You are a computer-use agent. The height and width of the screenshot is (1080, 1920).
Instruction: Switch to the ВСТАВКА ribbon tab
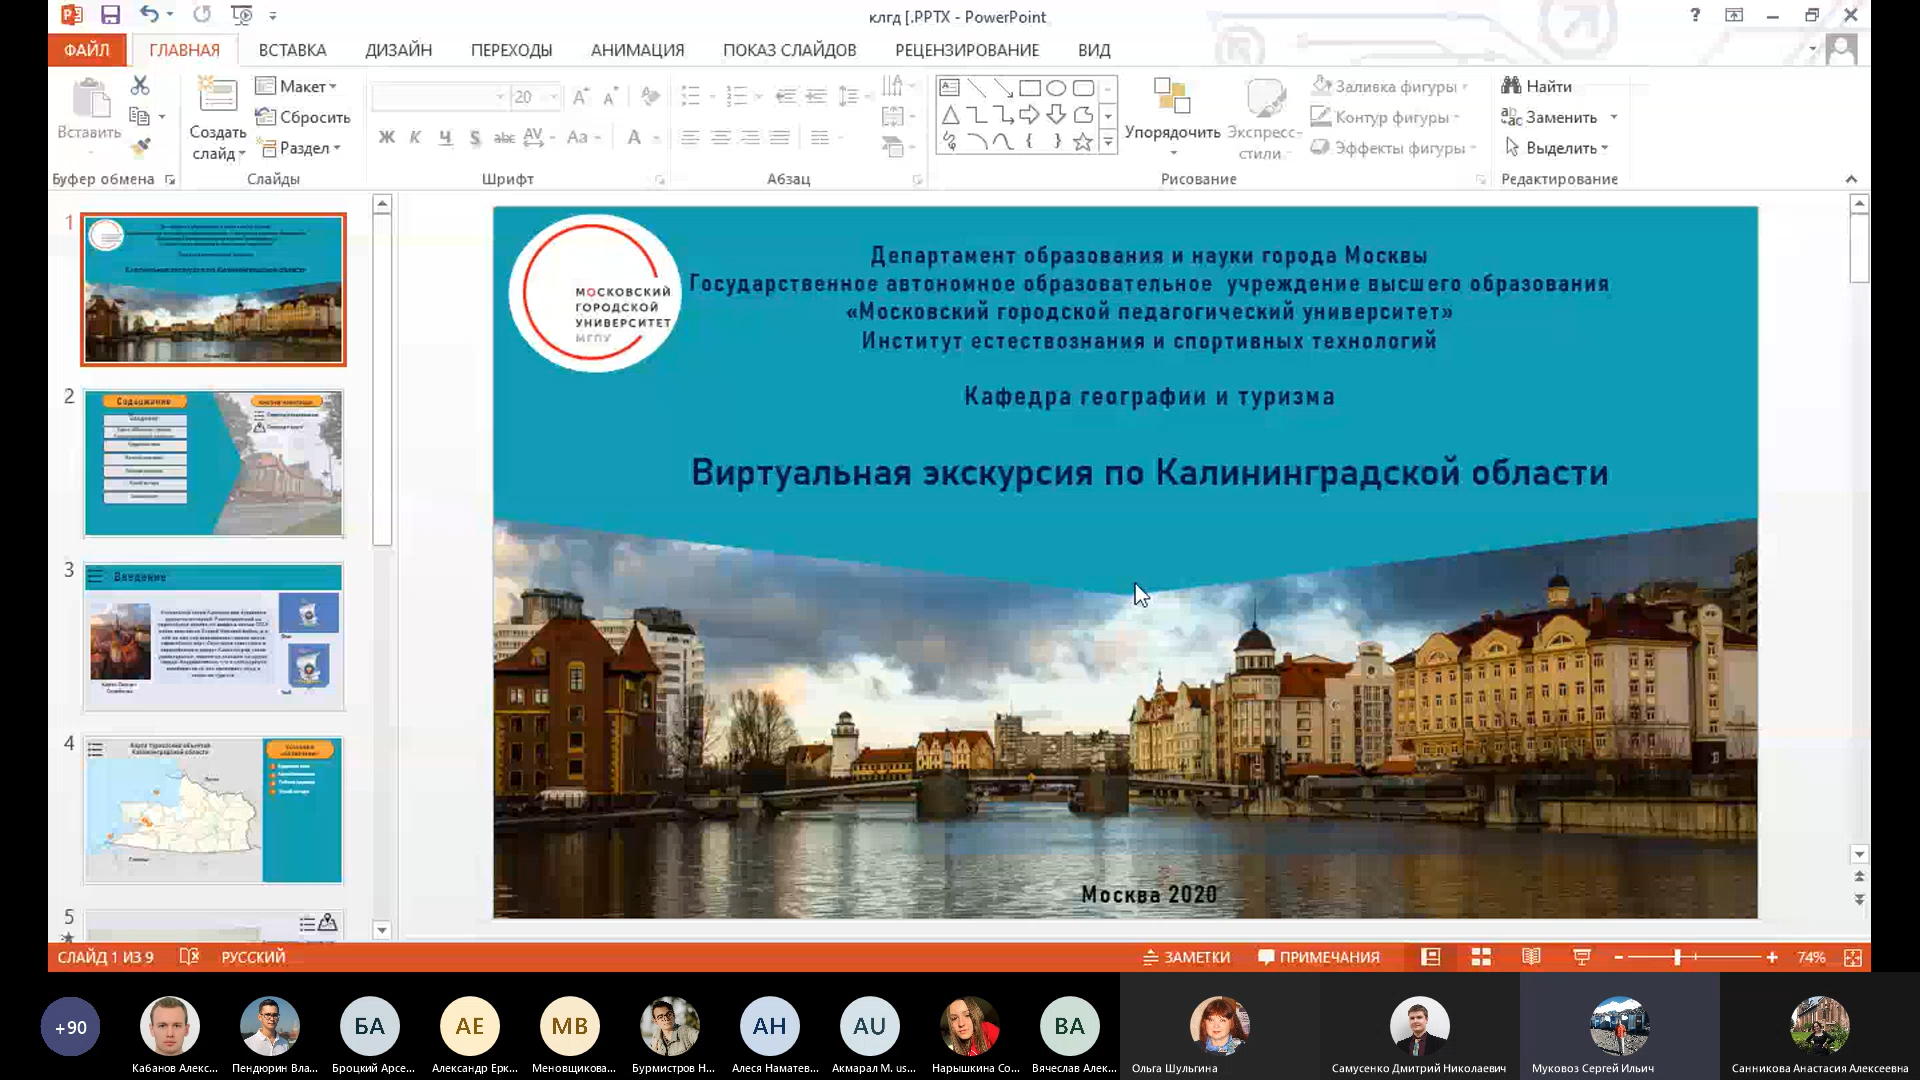pos(293,49)
